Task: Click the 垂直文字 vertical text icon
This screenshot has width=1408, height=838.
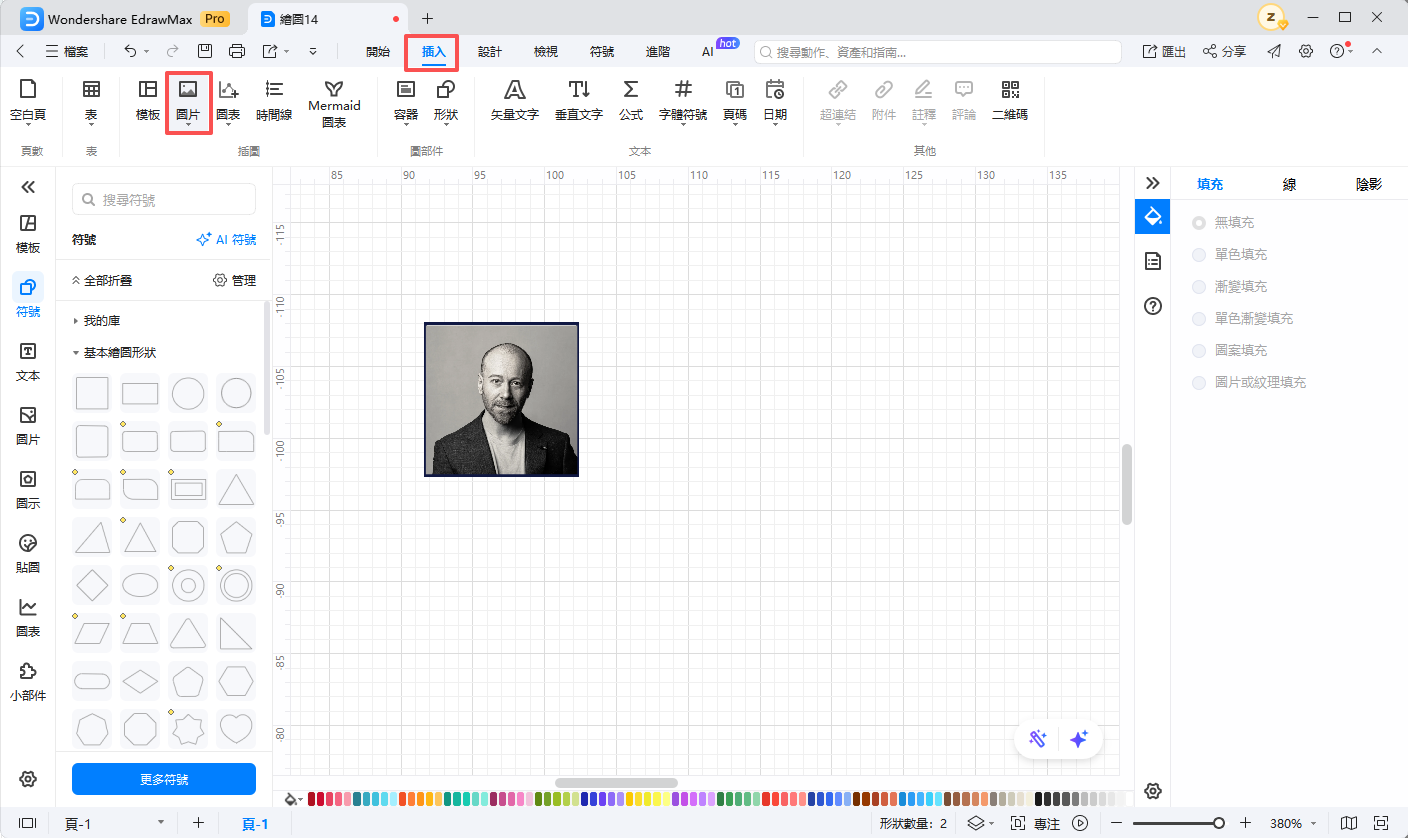Action: (579, 100)
